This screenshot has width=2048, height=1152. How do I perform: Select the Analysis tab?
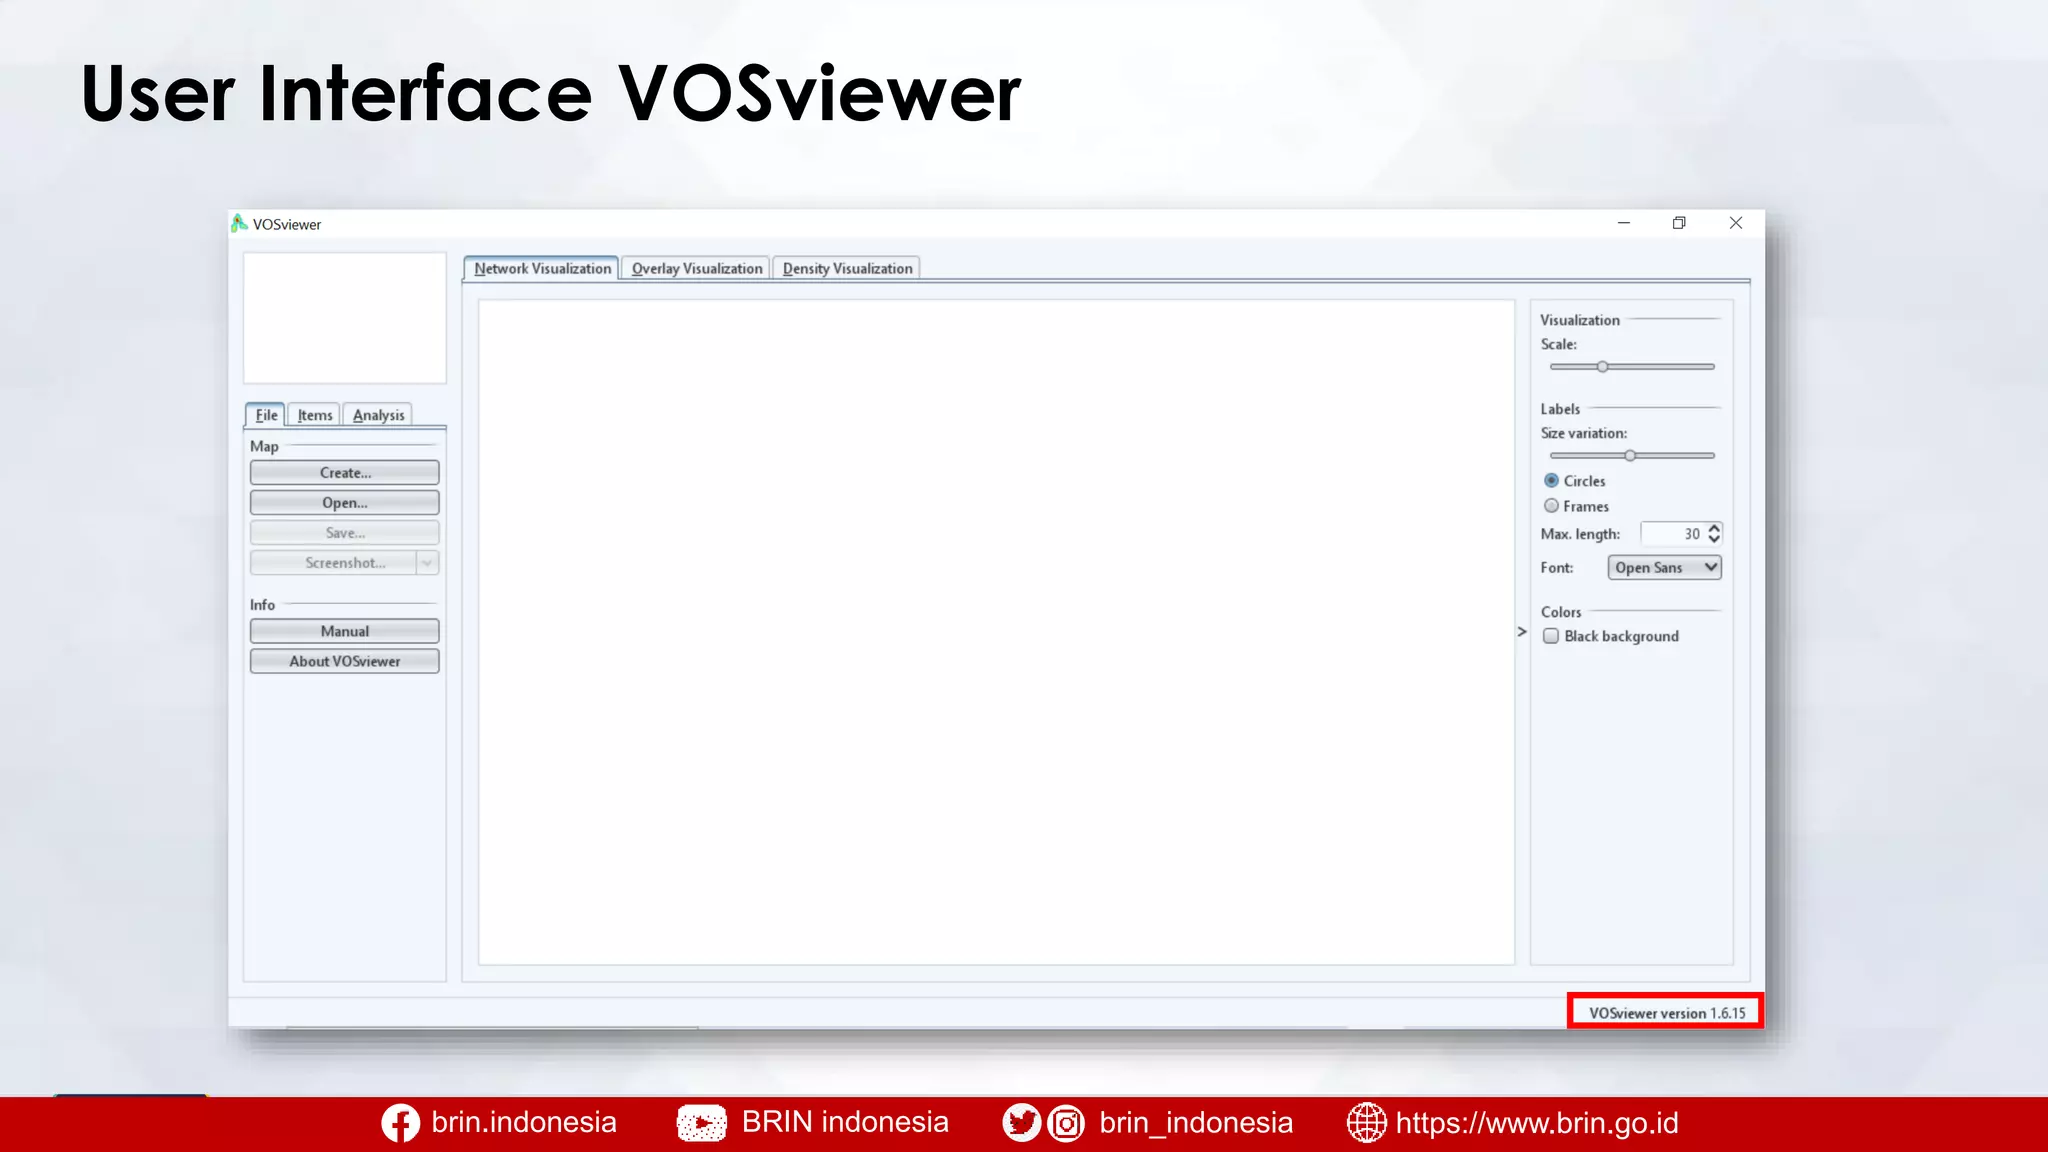[378, 415]
